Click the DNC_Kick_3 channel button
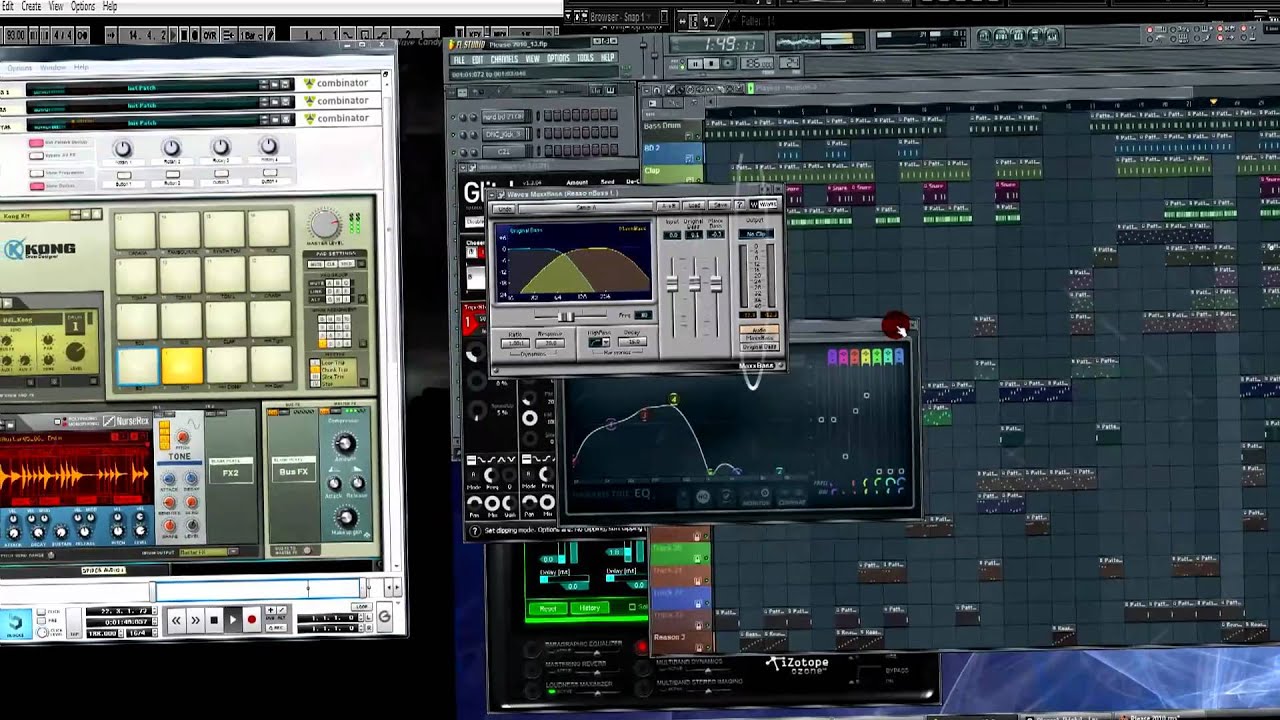The image size is (1280, 720). click(505, 133)
